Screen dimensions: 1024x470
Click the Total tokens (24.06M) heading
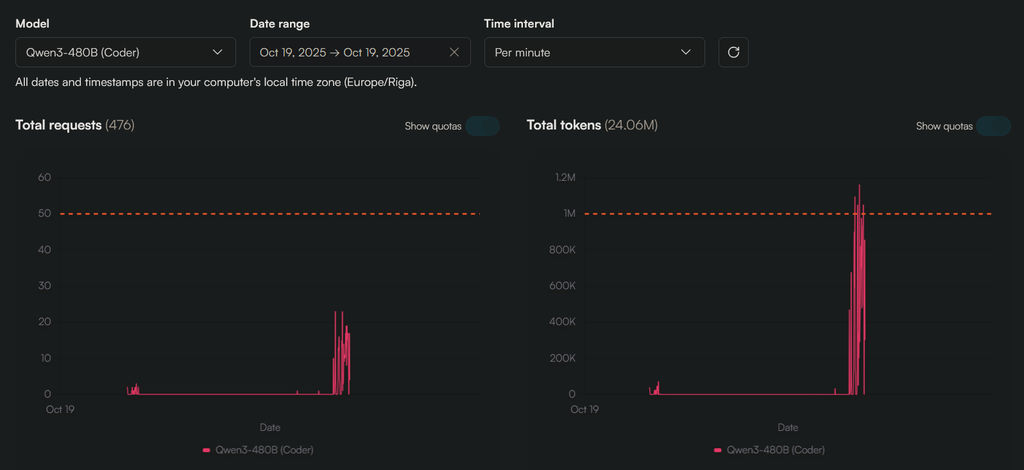(x=592, y=125)
